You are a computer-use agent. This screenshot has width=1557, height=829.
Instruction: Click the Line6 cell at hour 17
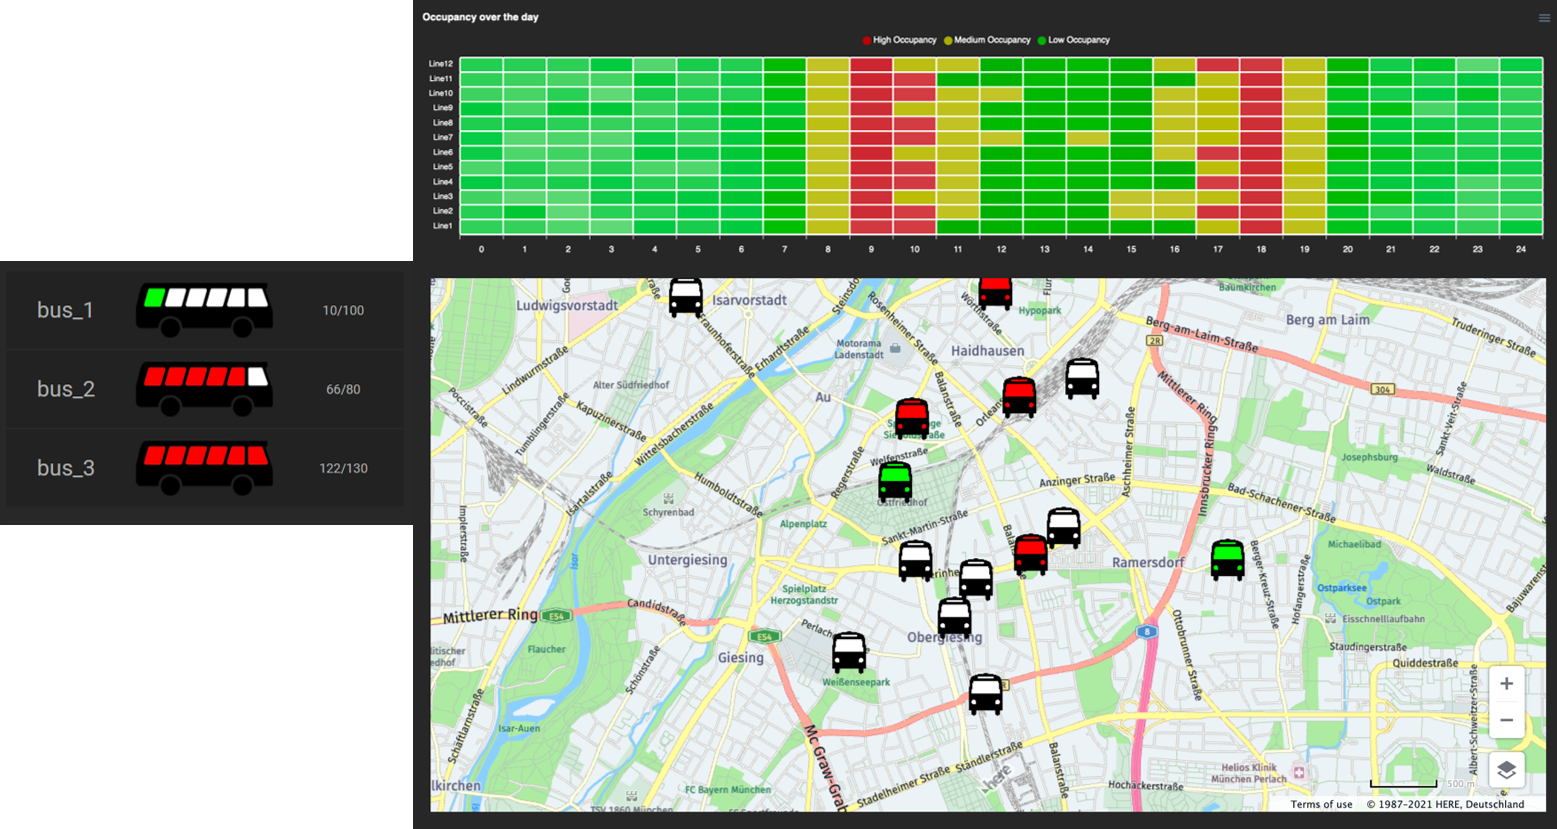click(1218, 153)
